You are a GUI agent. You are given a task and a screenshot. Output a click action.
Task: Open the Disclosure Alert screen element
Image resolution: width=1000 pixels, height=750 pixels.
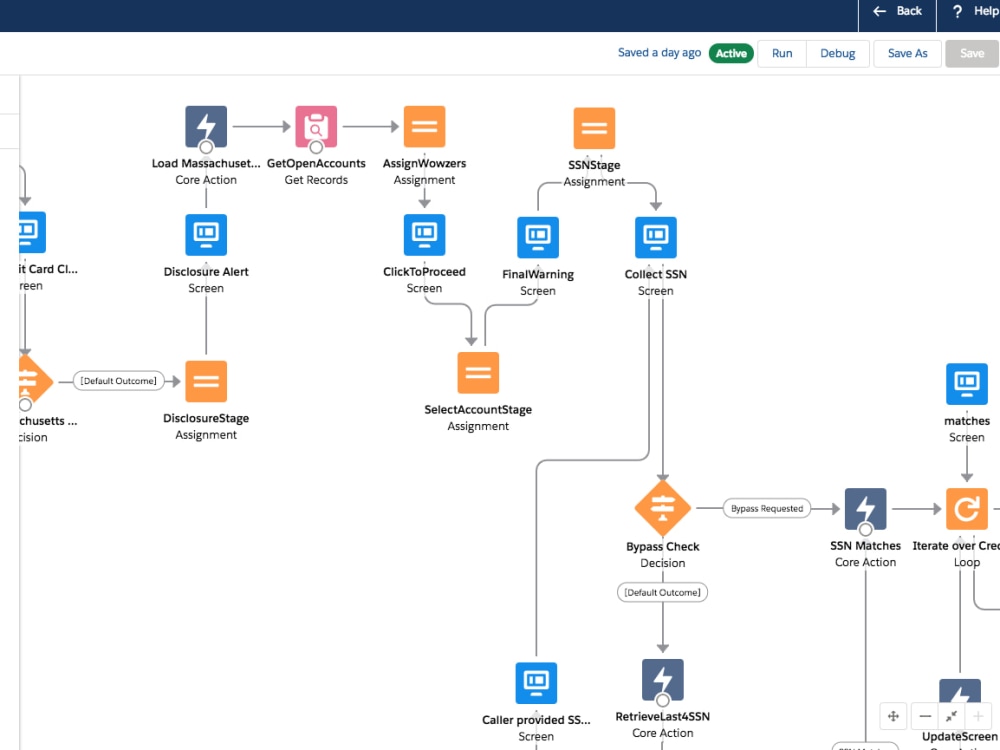[206, 235]
